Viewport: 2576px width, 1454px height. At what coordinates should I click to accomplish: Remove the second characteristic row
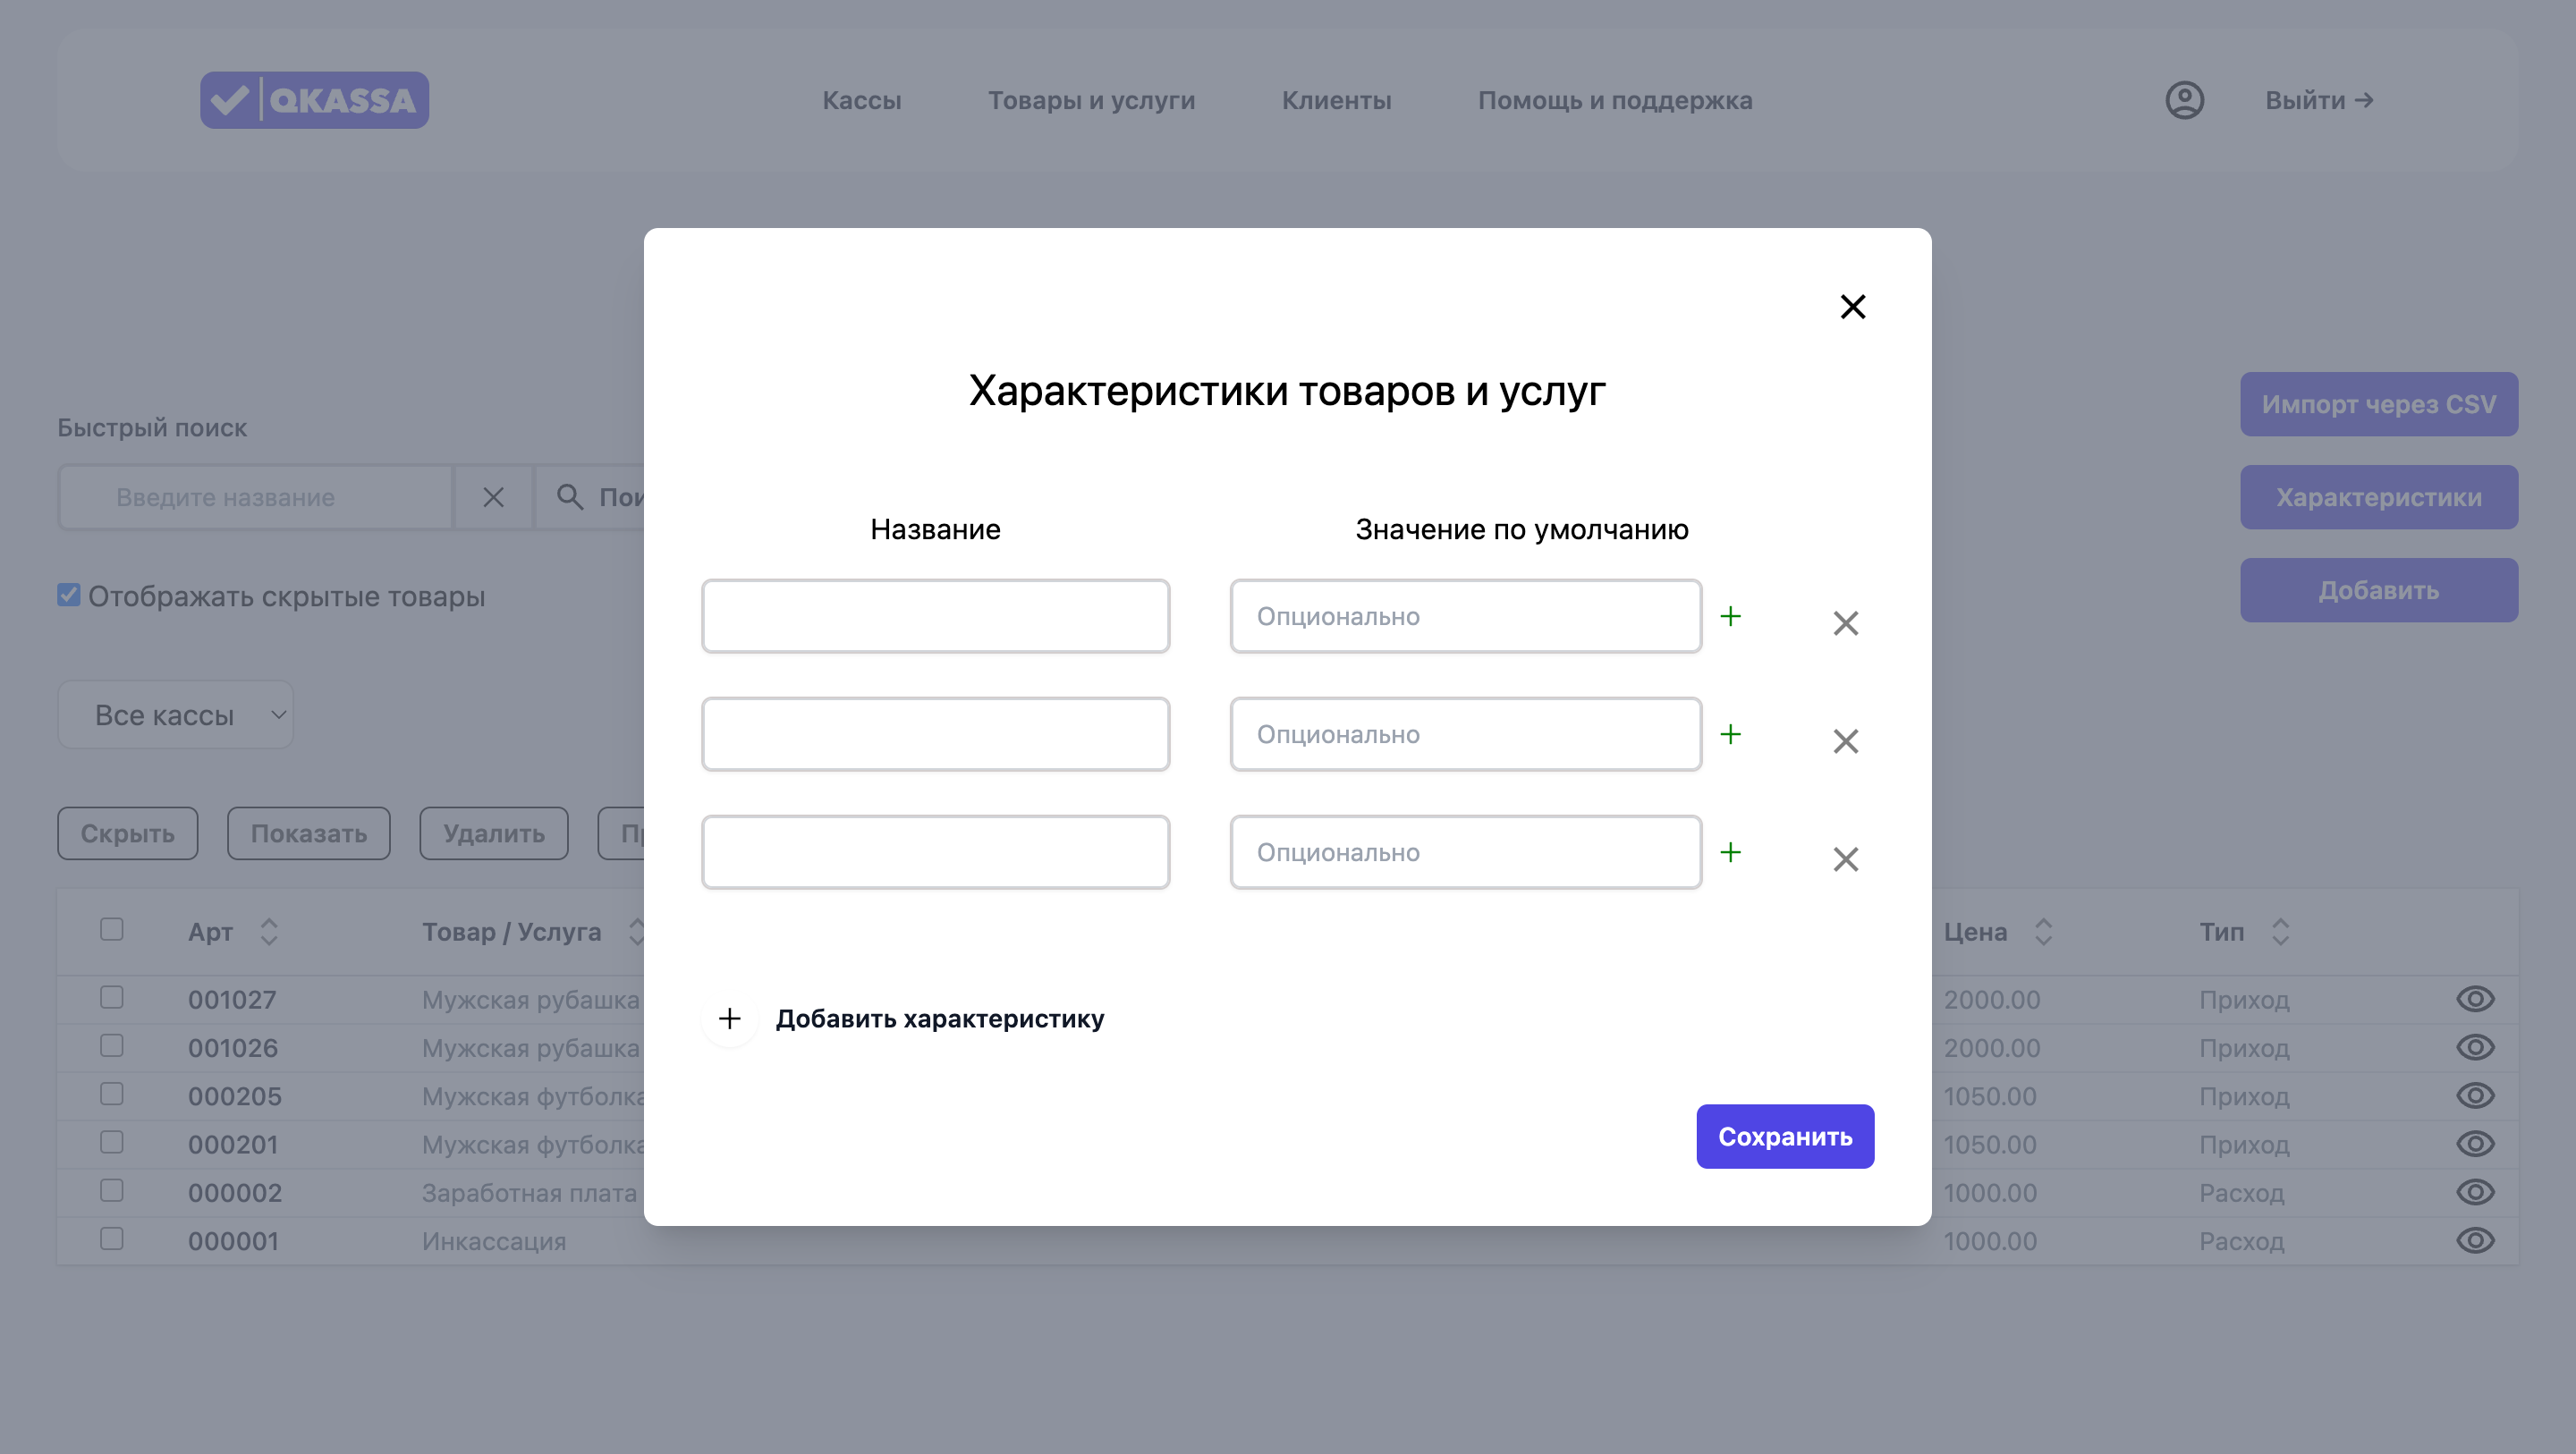[1846, 741]
